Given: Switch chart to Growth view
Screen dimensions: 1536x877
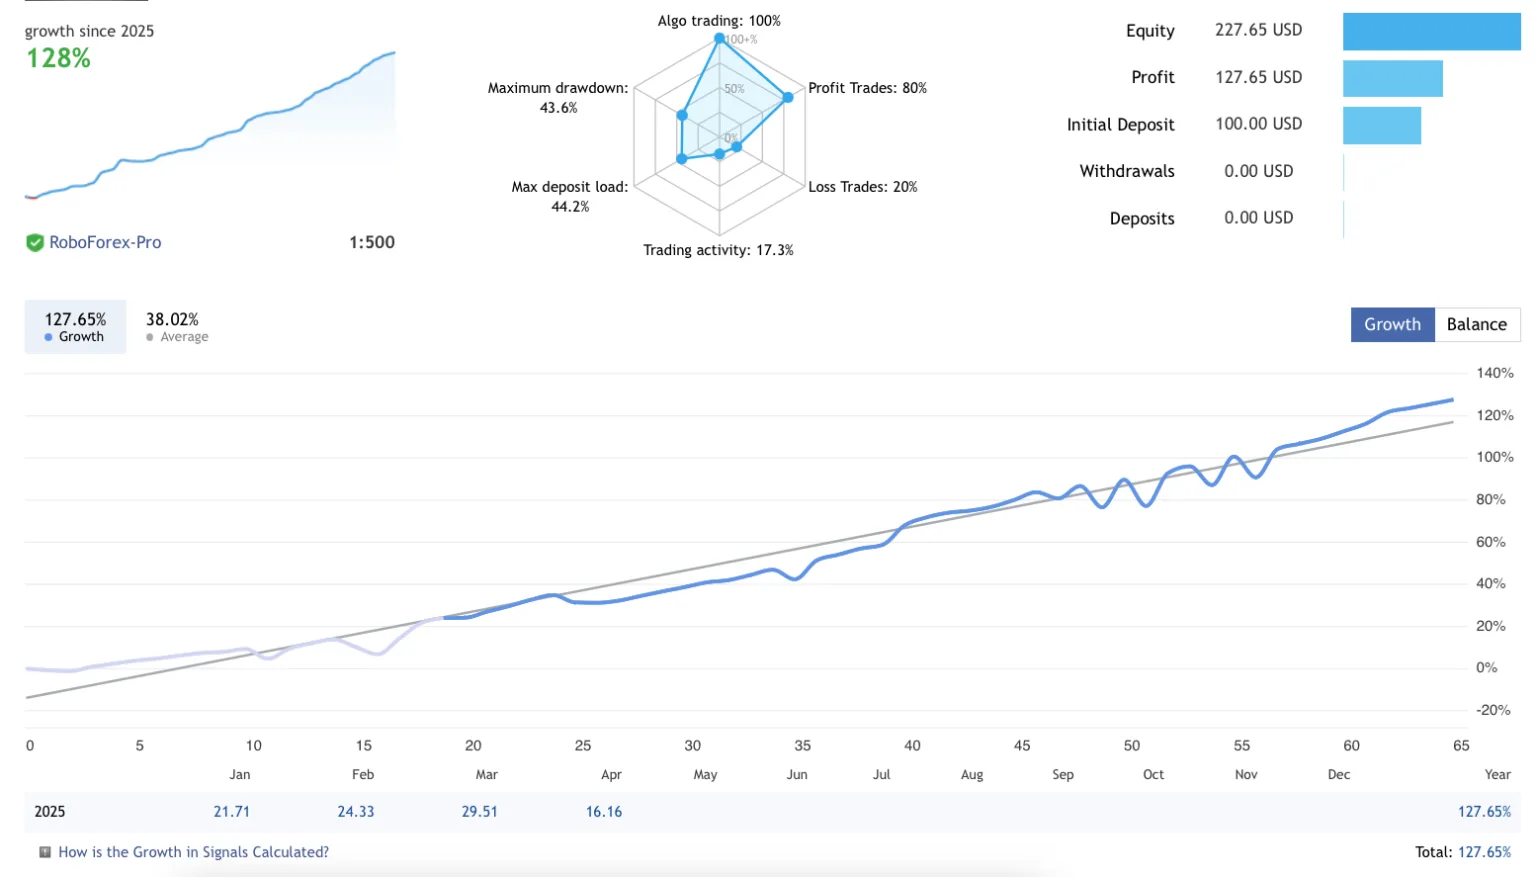Looking at the screenshot, I should coord(1392,324).
